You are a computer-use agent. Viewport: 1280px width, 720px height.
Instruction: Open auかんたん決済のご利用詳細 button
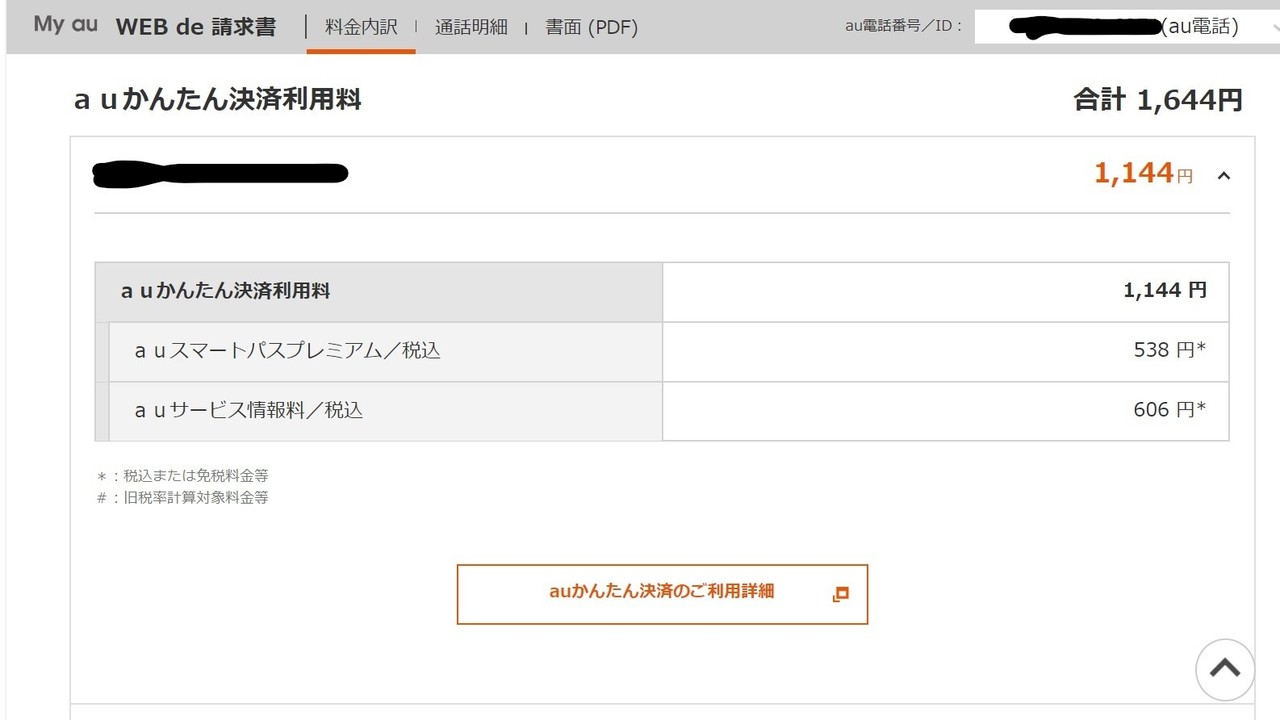662,594
